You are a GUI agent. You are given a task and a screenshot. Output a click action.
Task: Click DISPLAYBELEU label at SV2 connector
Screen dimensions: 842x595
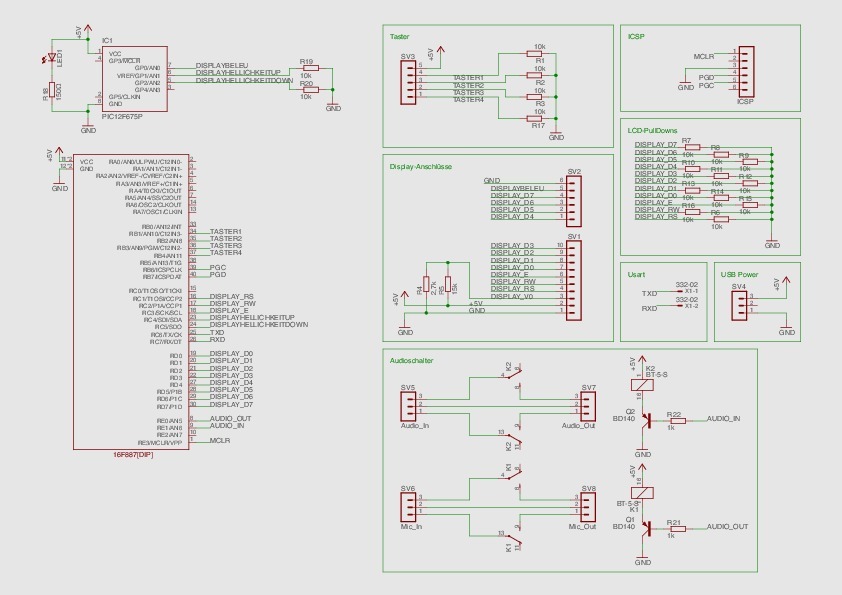tap(517, 188)
